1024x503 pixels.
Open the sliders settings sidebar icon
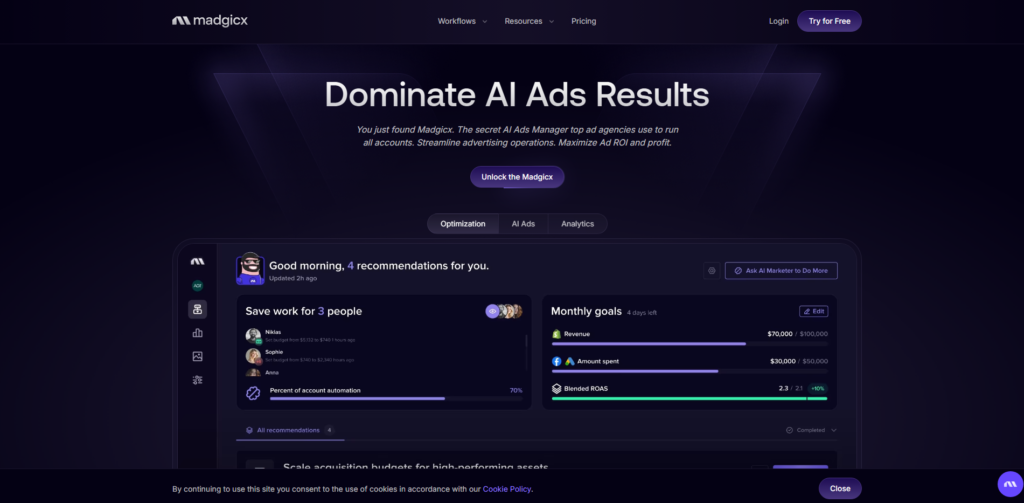tap(197, 380)
